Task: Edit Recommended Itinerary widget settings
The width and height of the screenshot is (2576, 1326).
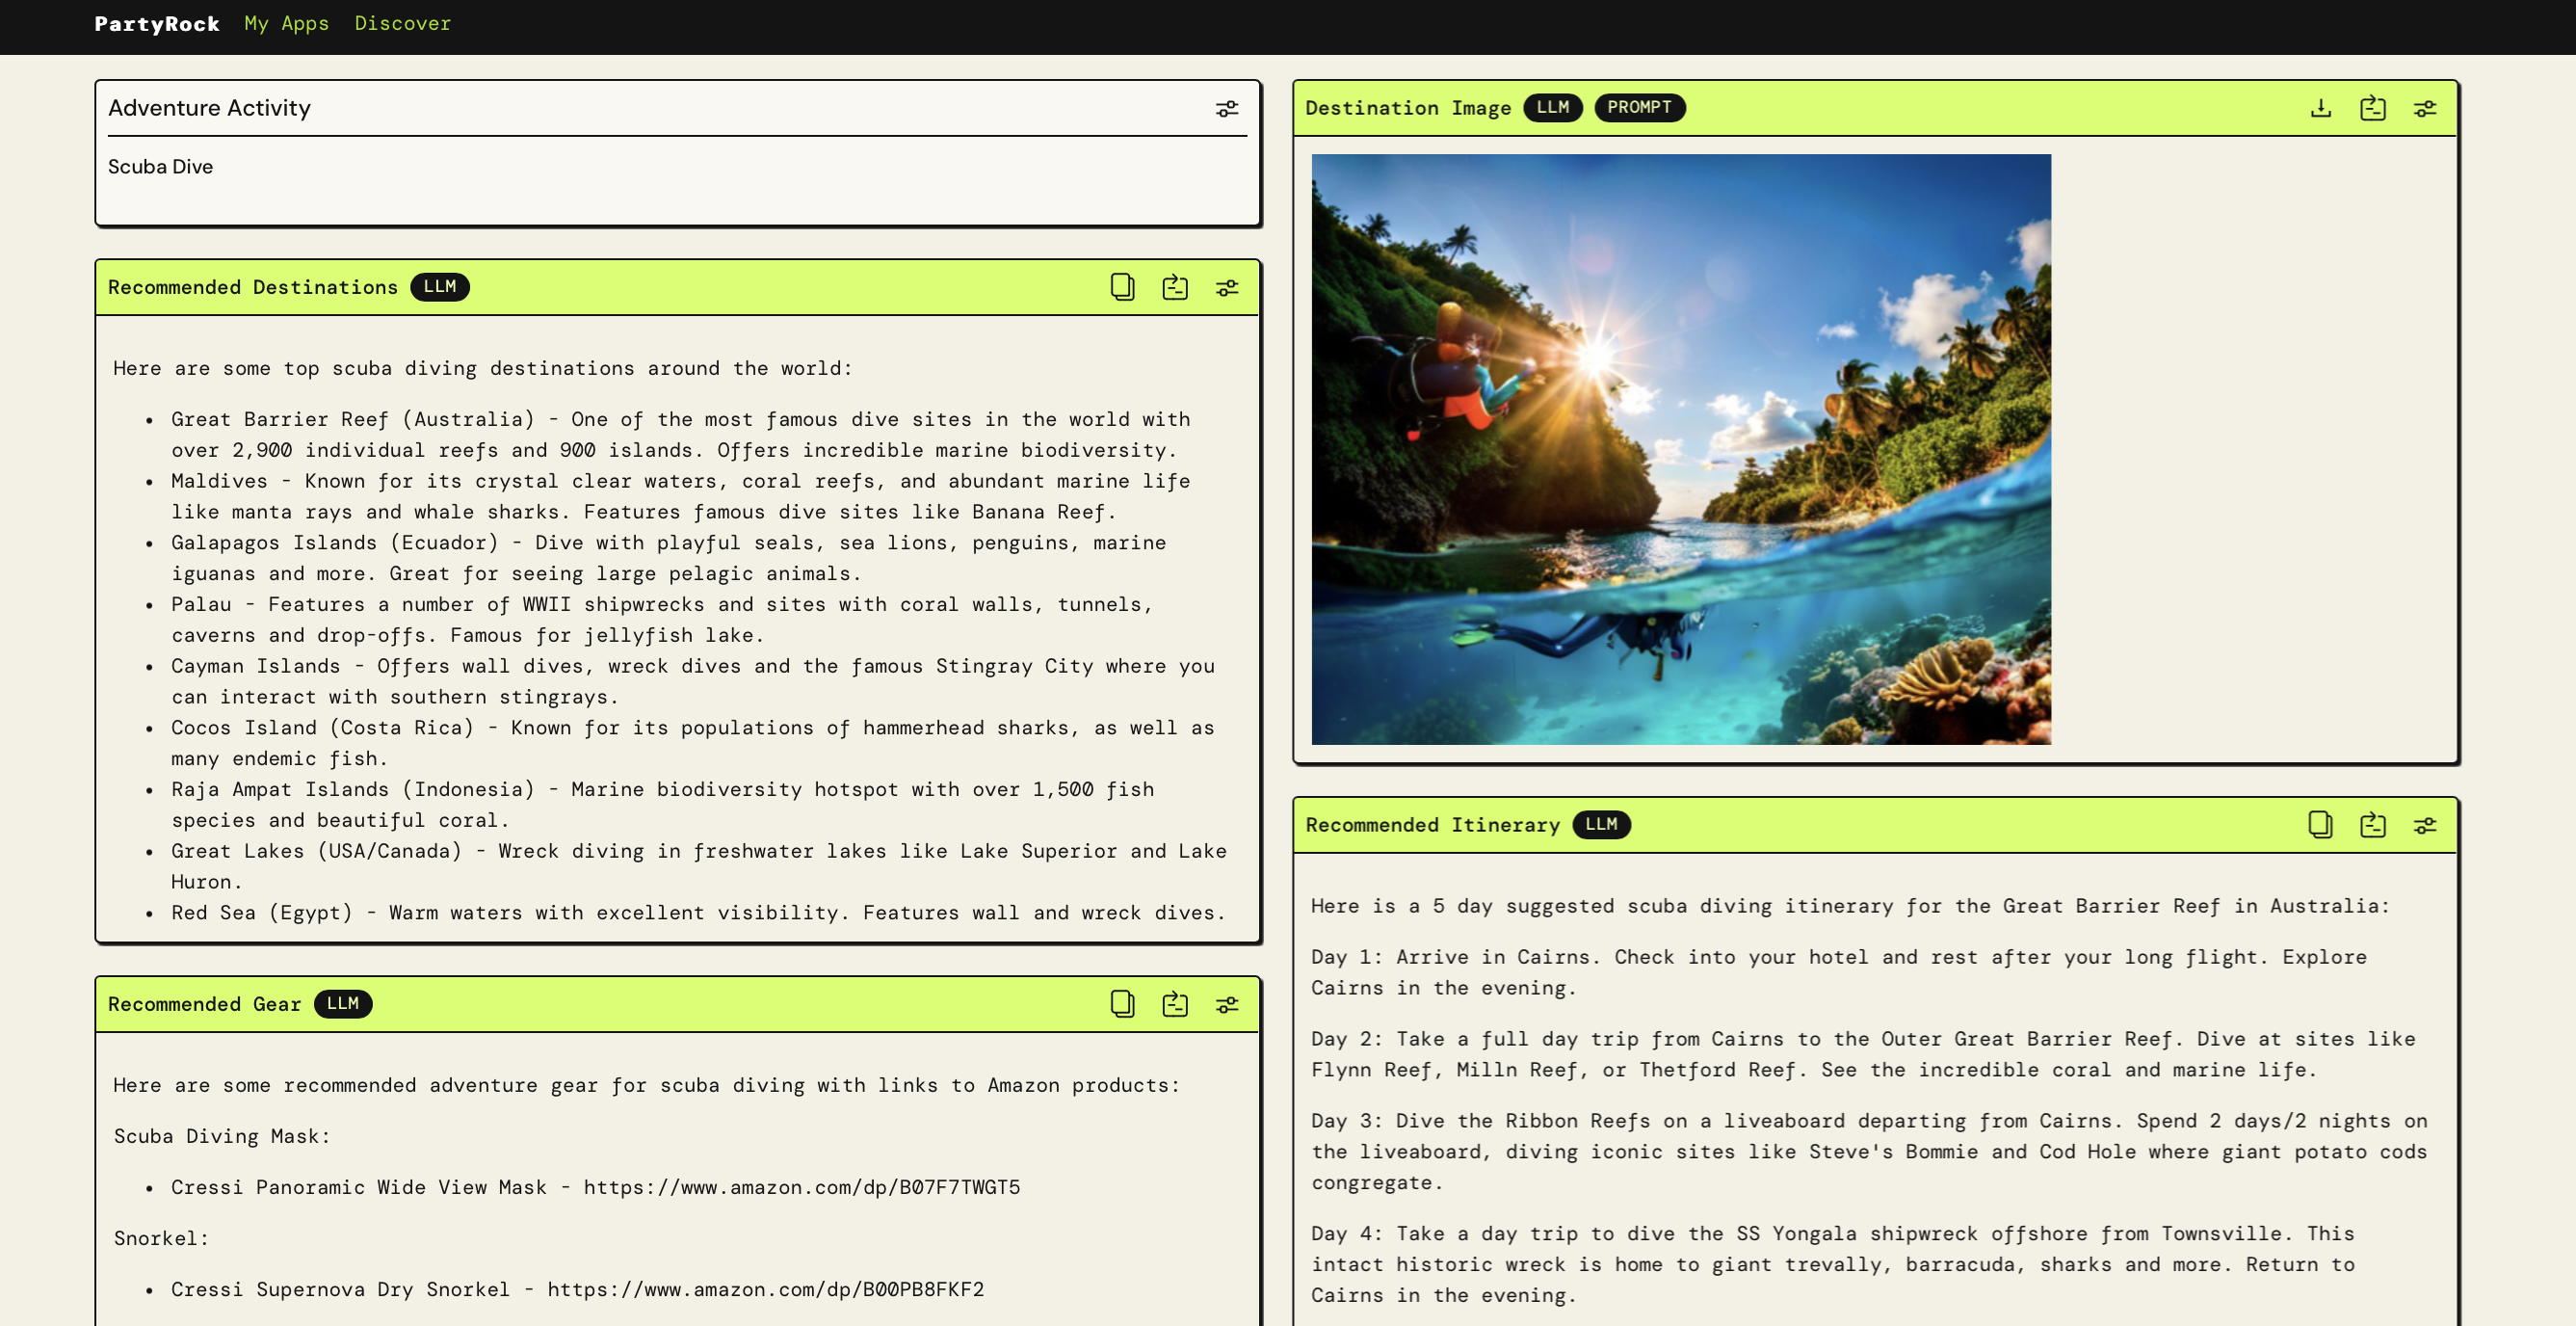Action: 2424,825
